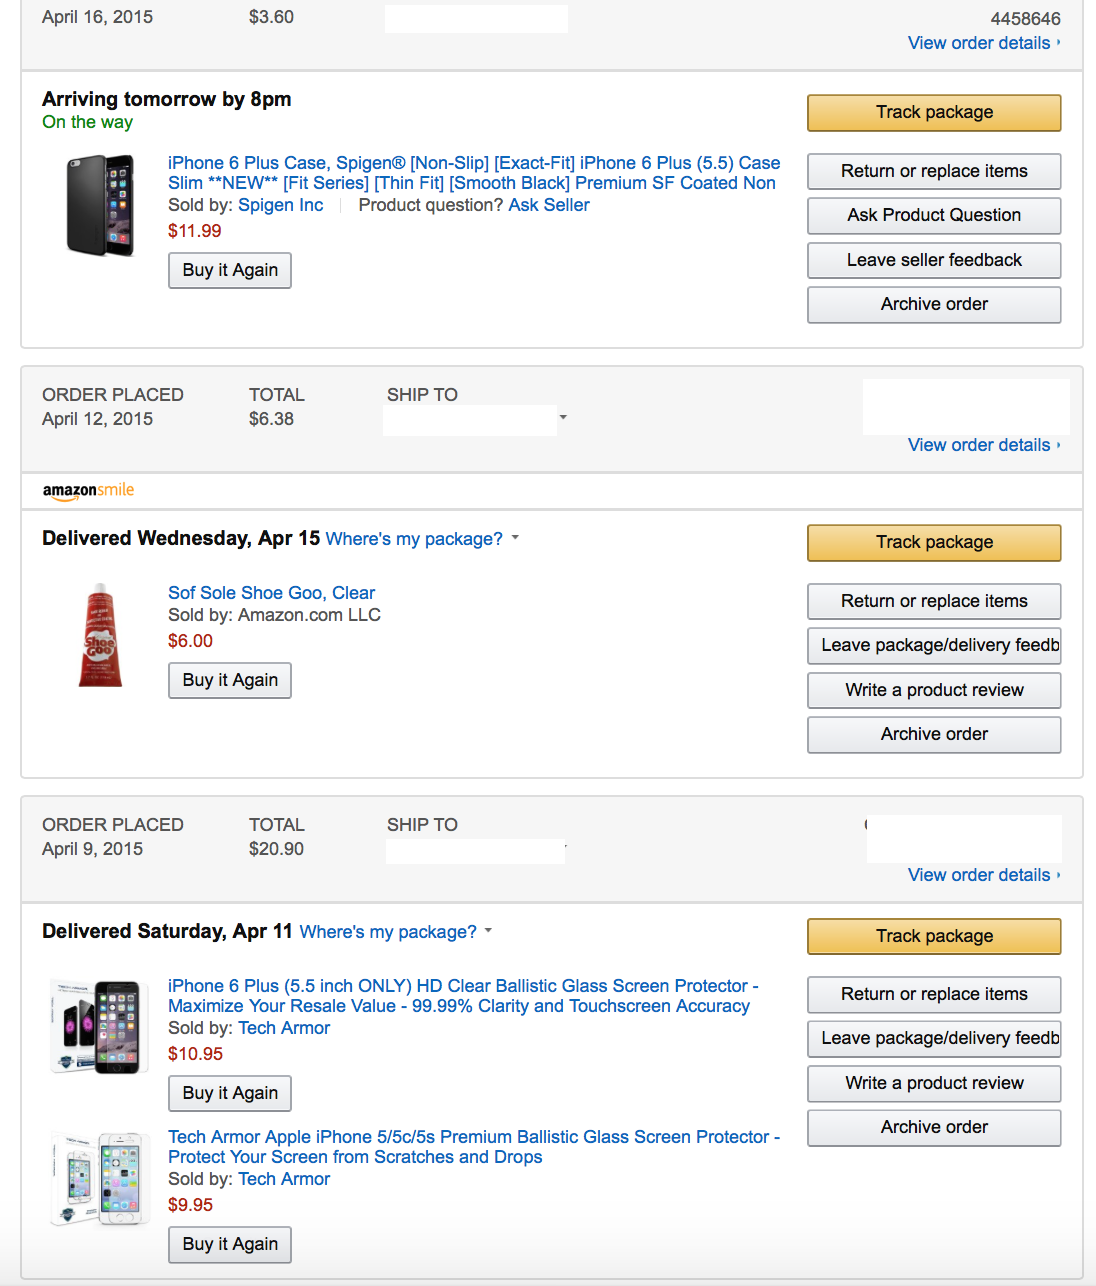1096x1286 pixels.
Task: Open Spigen Inc seller page link
Action: click(280, 205)
